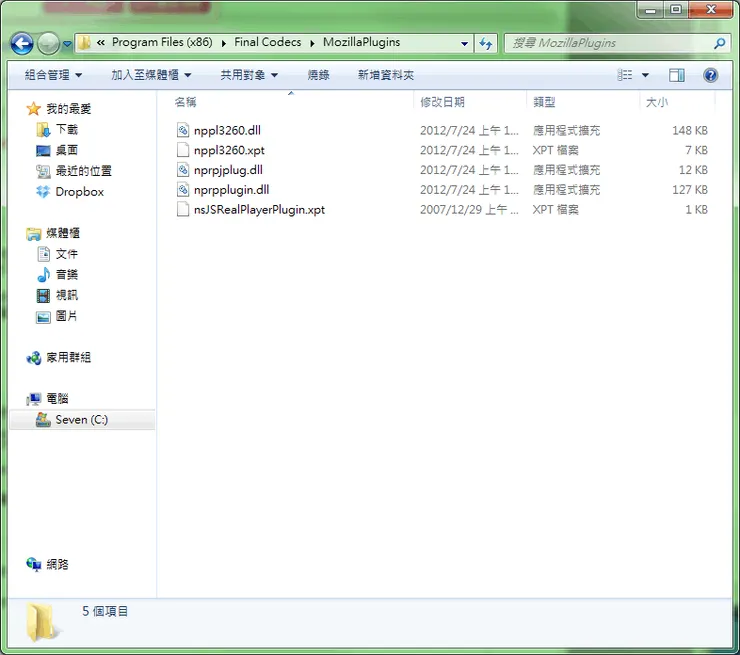
Task: Open the recent pages dropdown arrow
Action: tap(67, 44)
